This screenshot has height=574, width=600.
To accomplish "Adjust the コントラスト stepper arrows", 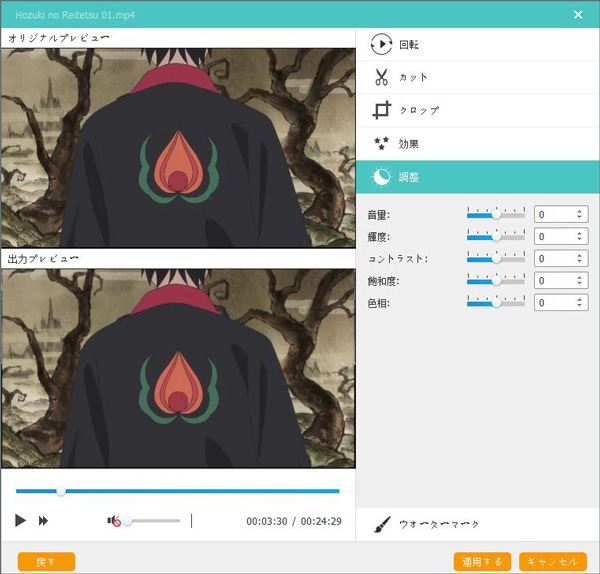I will [x=580, y=258].
